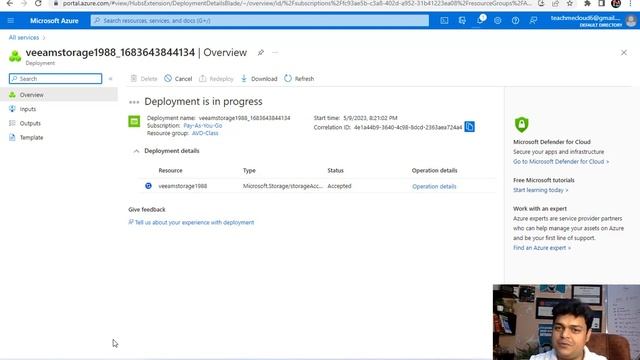The height and width of the screenshot is (360, 640).
Task: Refresh the deployment status
Action: coord(299,79)
